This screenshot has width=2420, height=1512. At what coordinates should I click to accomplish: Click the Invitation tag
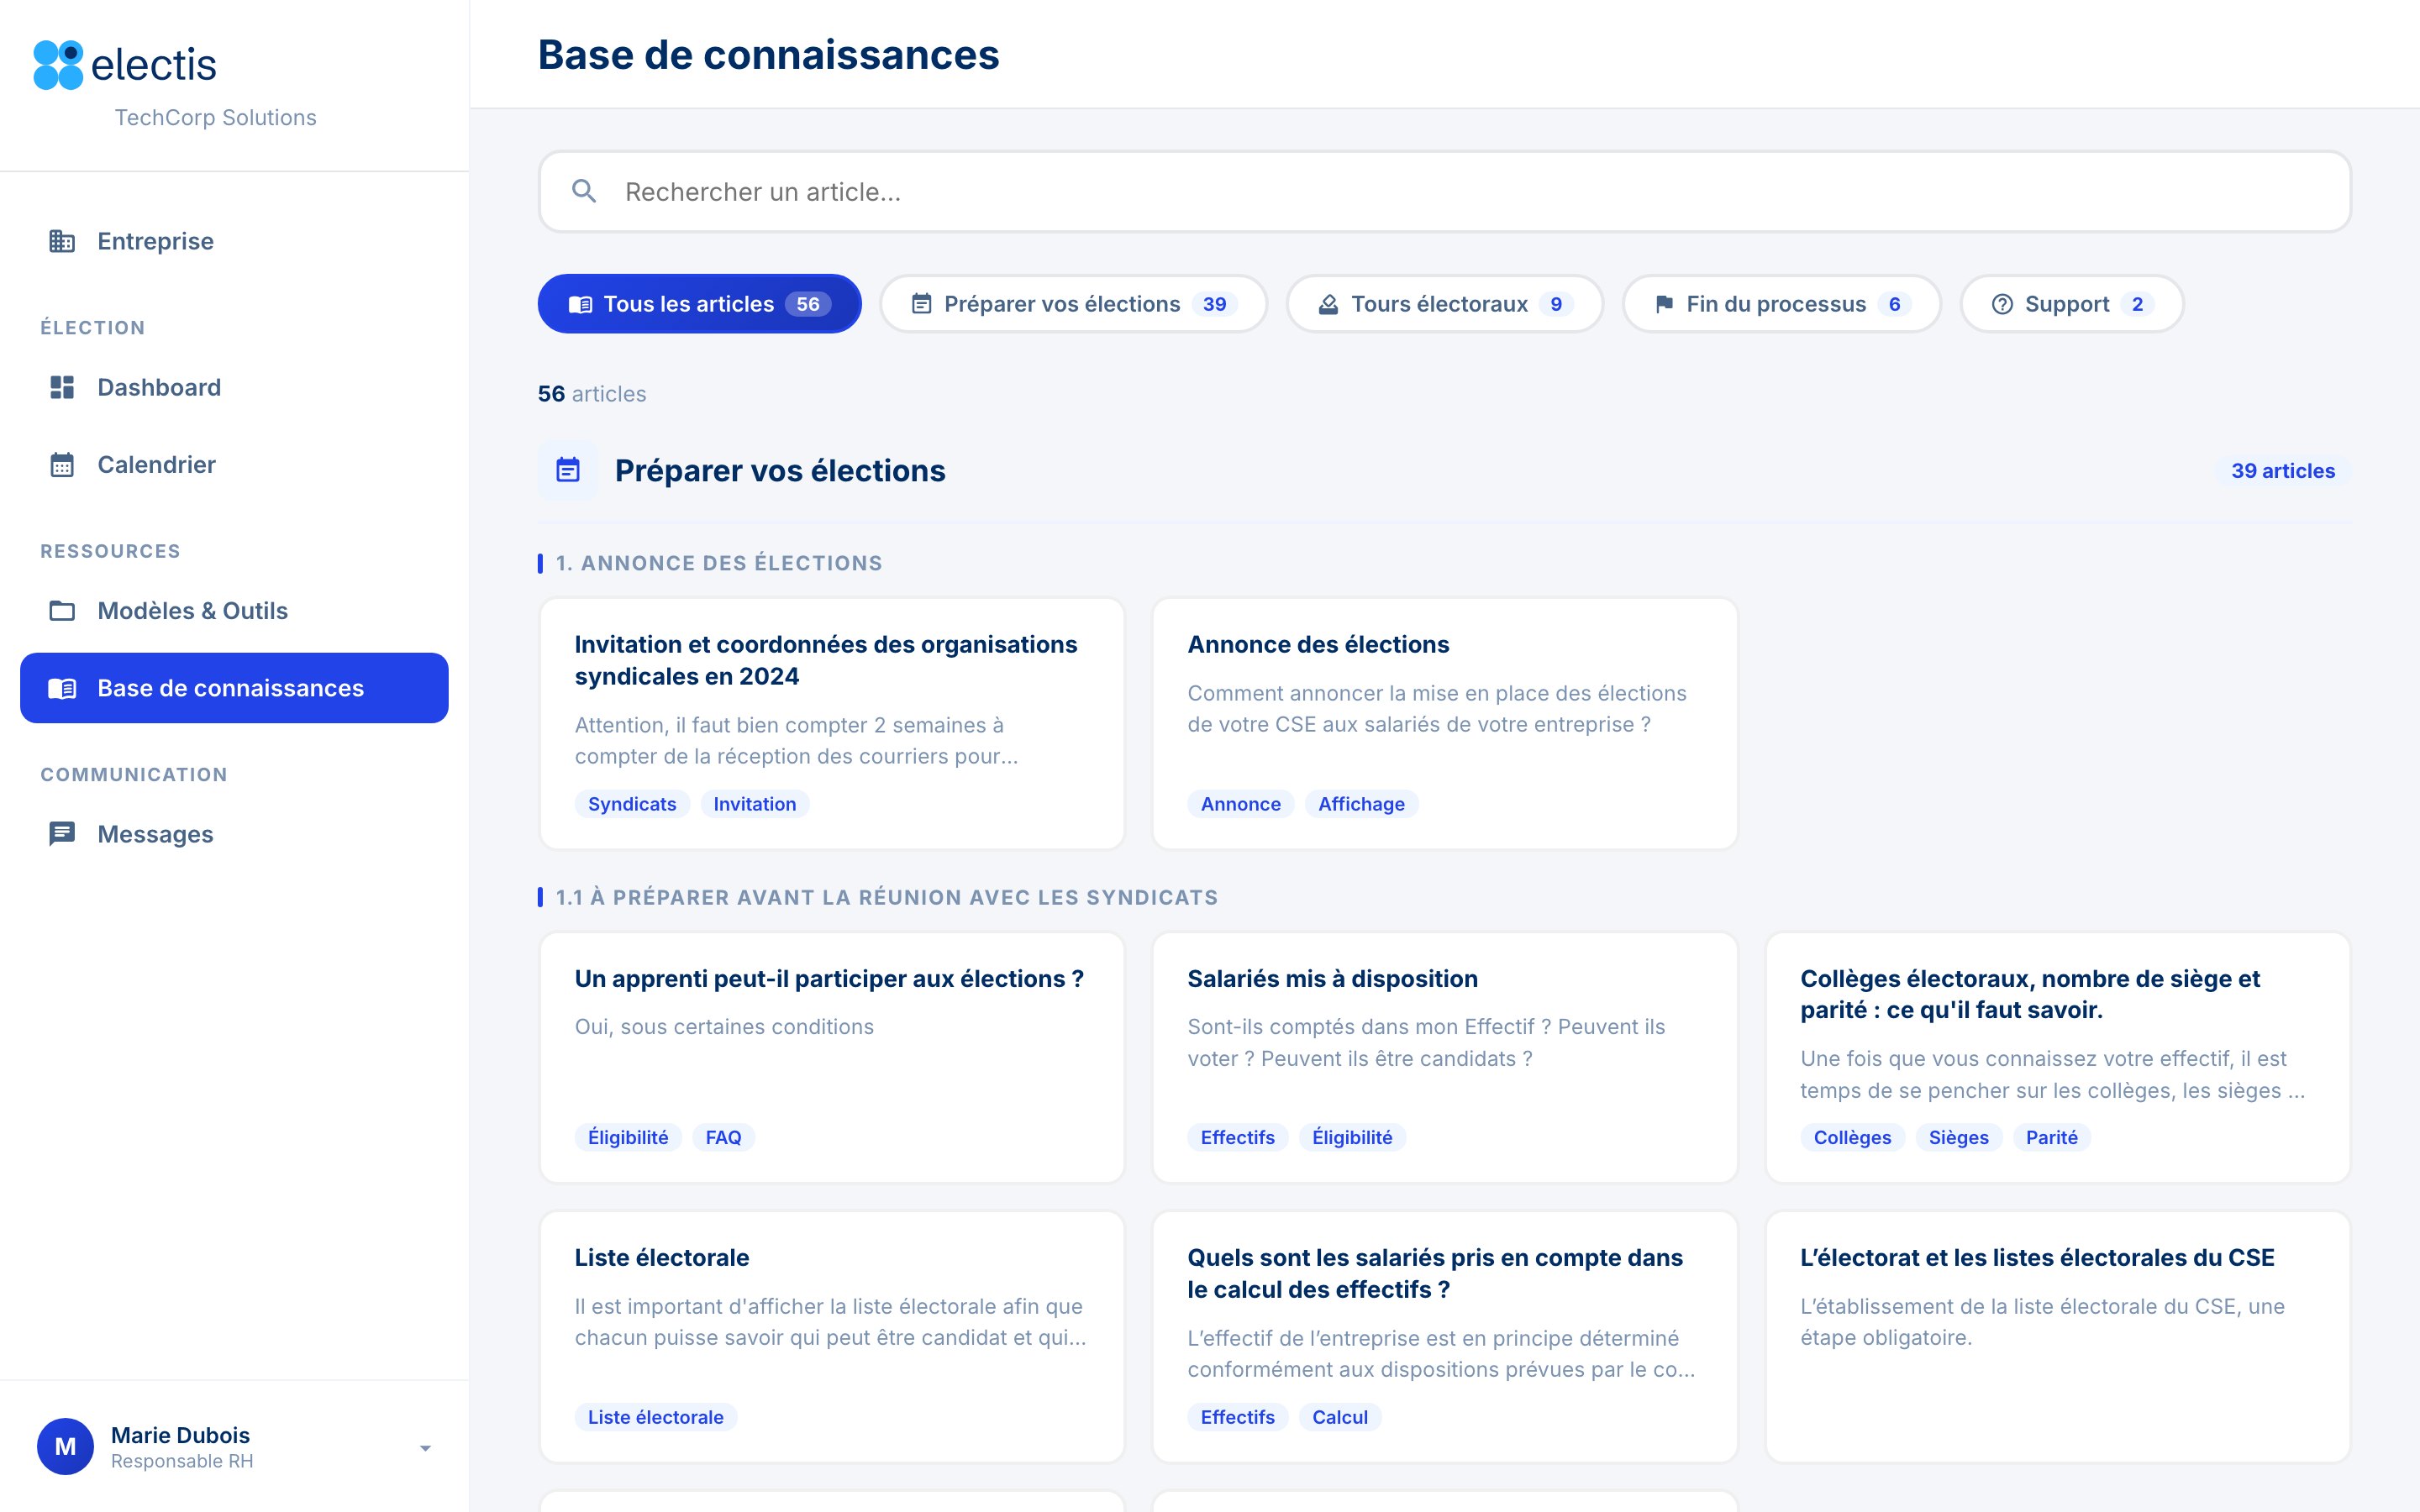coord(754,804)
